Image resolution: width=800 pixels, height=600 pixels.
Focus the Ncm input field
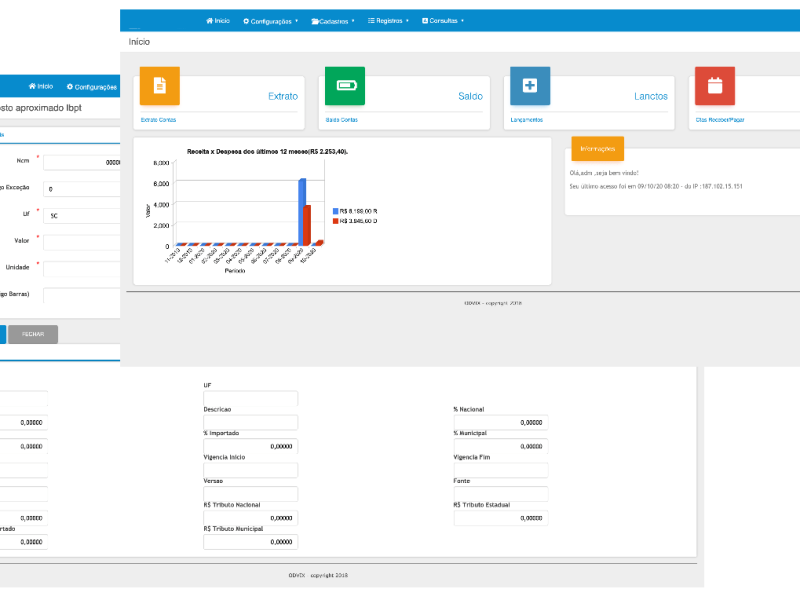[82, 163]
